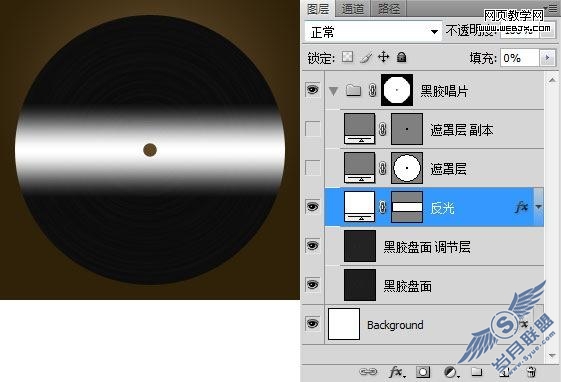Select the Background layer name

coord(395,325)
